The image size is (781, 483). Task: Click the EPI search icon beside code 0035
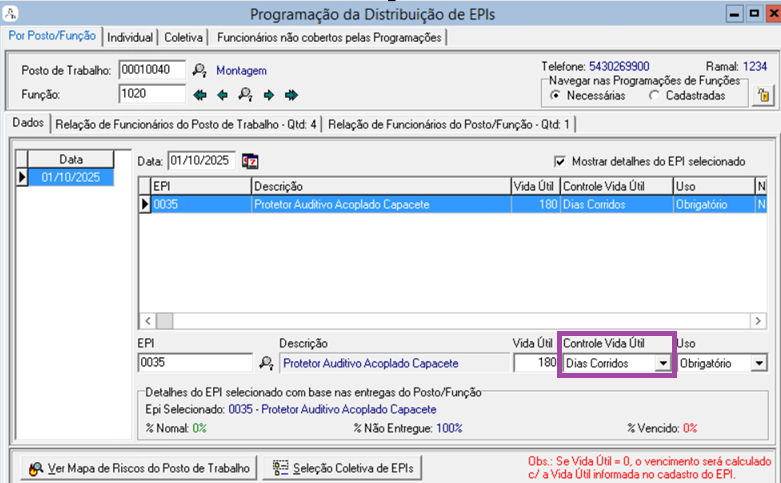click(266, 363)
